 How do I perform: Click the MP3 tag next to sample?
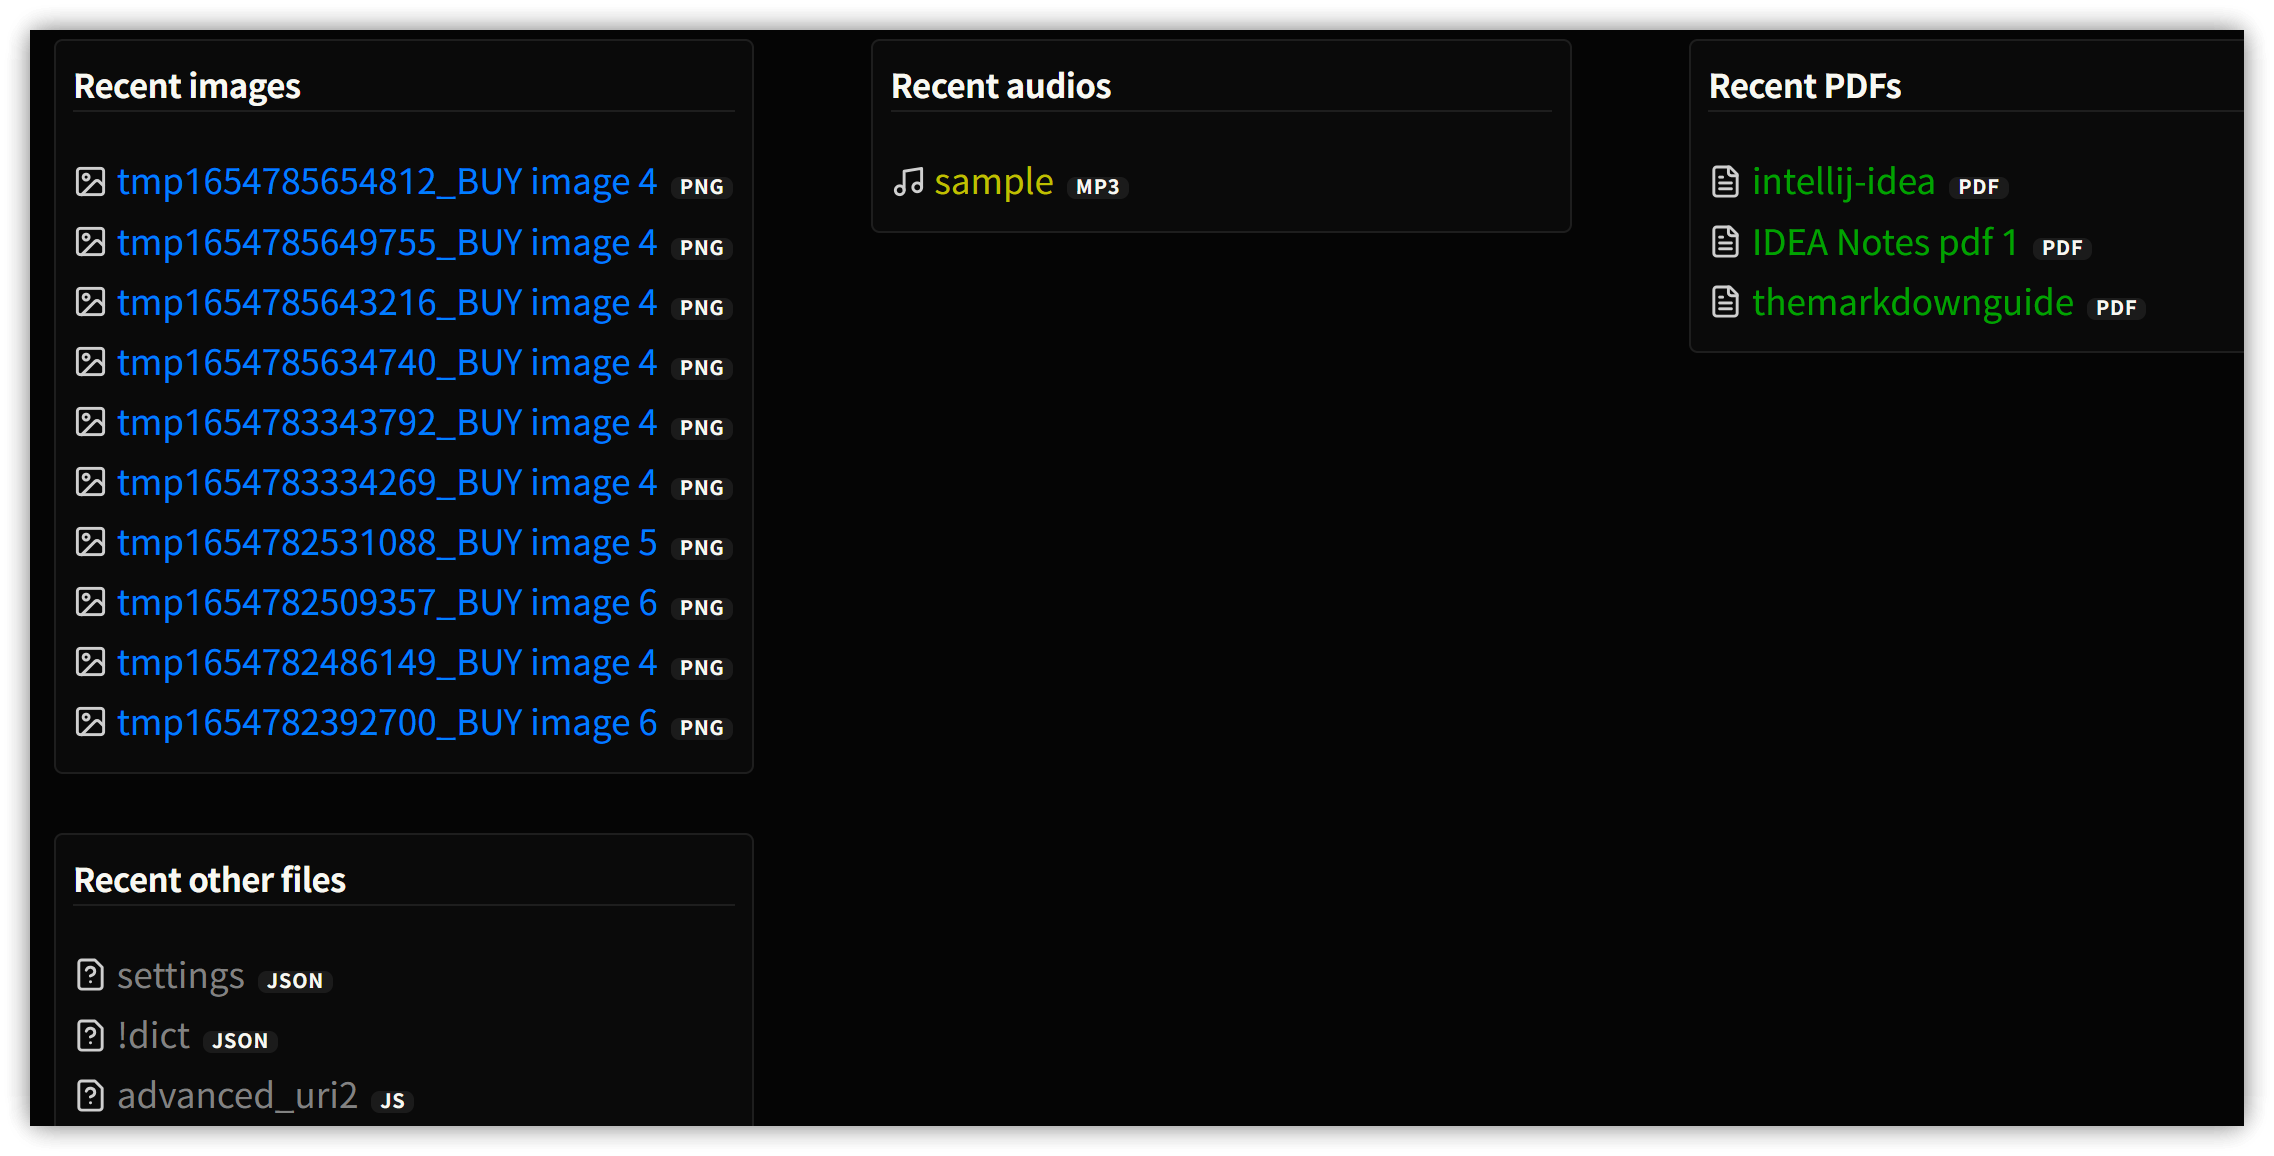1097,187
